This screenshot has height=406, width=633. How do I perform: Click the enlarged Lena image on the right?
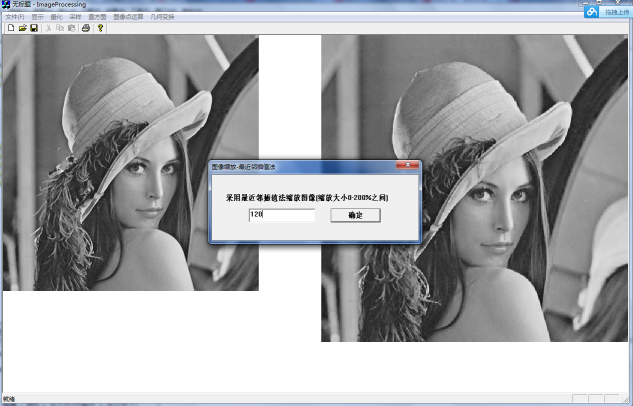point(474,188)
